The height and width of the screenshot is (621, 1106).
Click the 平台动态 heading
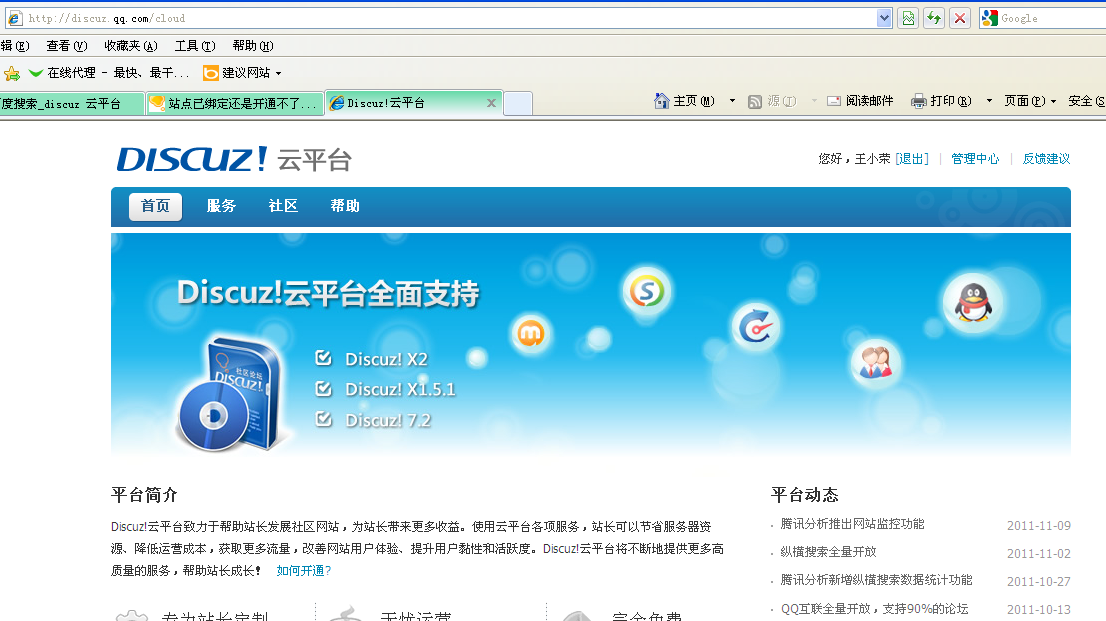coord(805,495)
